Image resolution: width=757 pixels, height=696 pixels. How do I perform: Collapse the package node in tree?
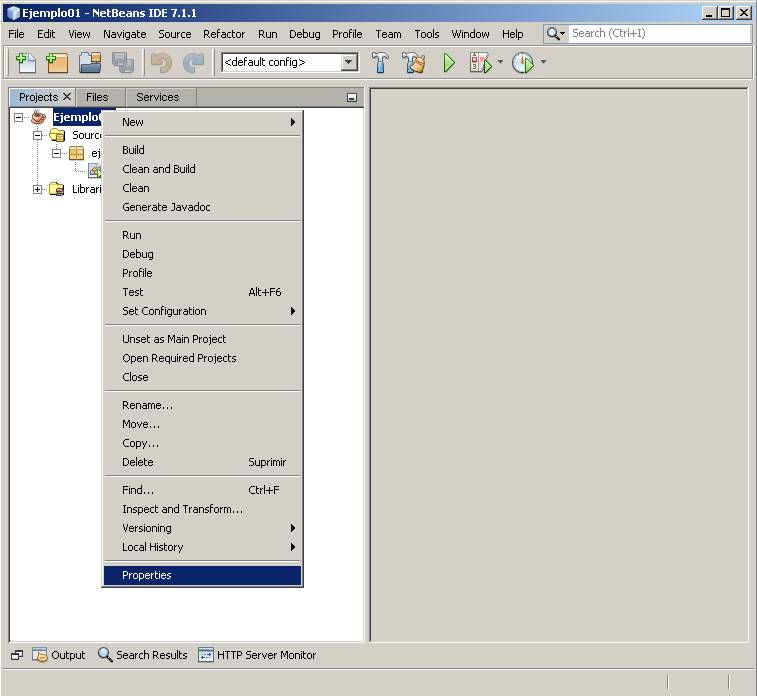[56, 153]
